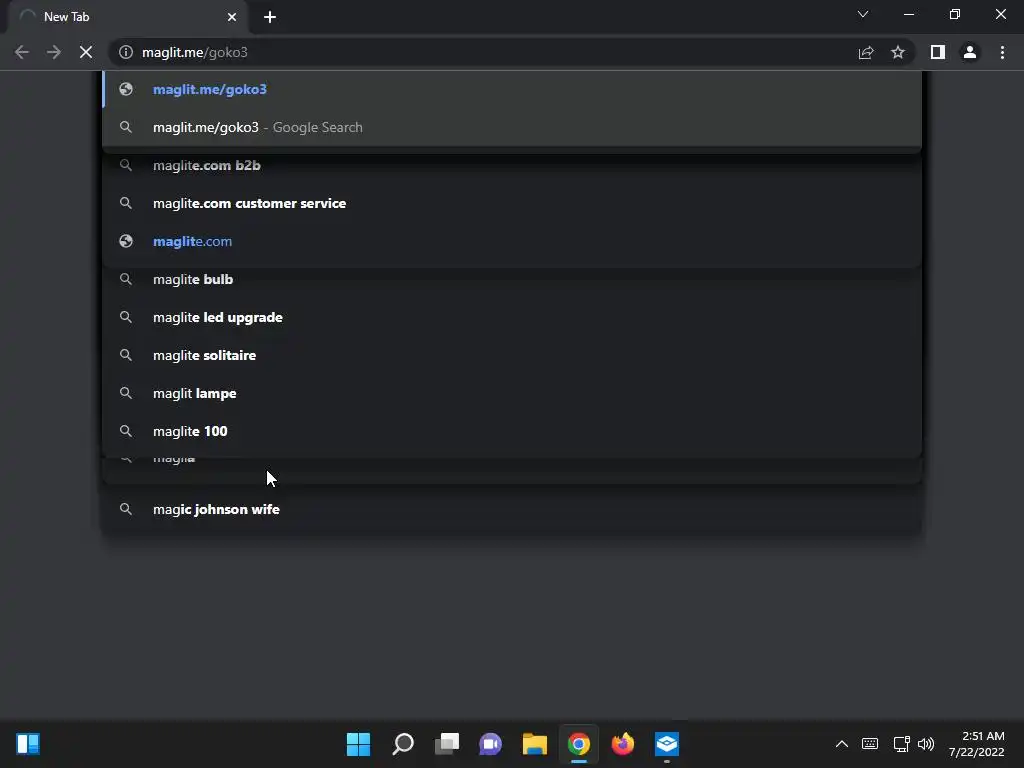Click globe icon beside maglit.me/goko3
The height and width of the screenshot is (768, 1024).
126,89
